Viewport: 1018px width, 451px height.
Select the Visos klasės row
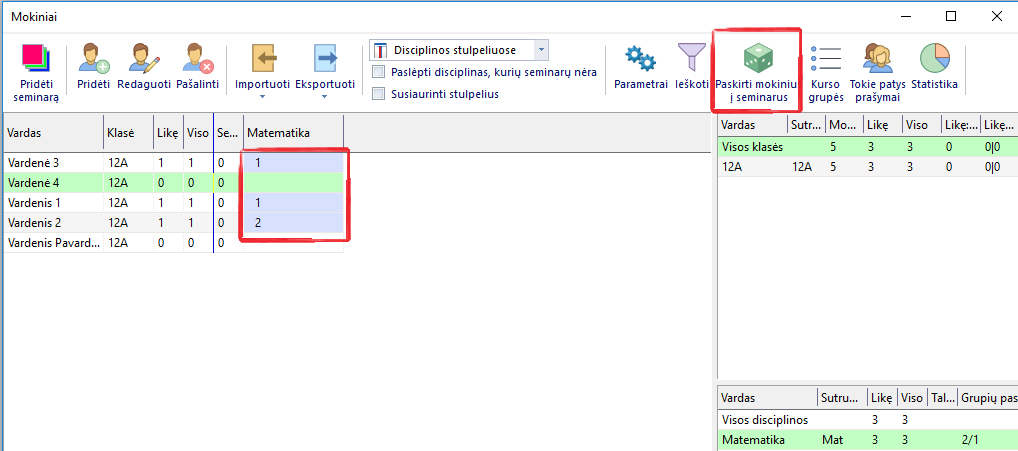(752, 147)
